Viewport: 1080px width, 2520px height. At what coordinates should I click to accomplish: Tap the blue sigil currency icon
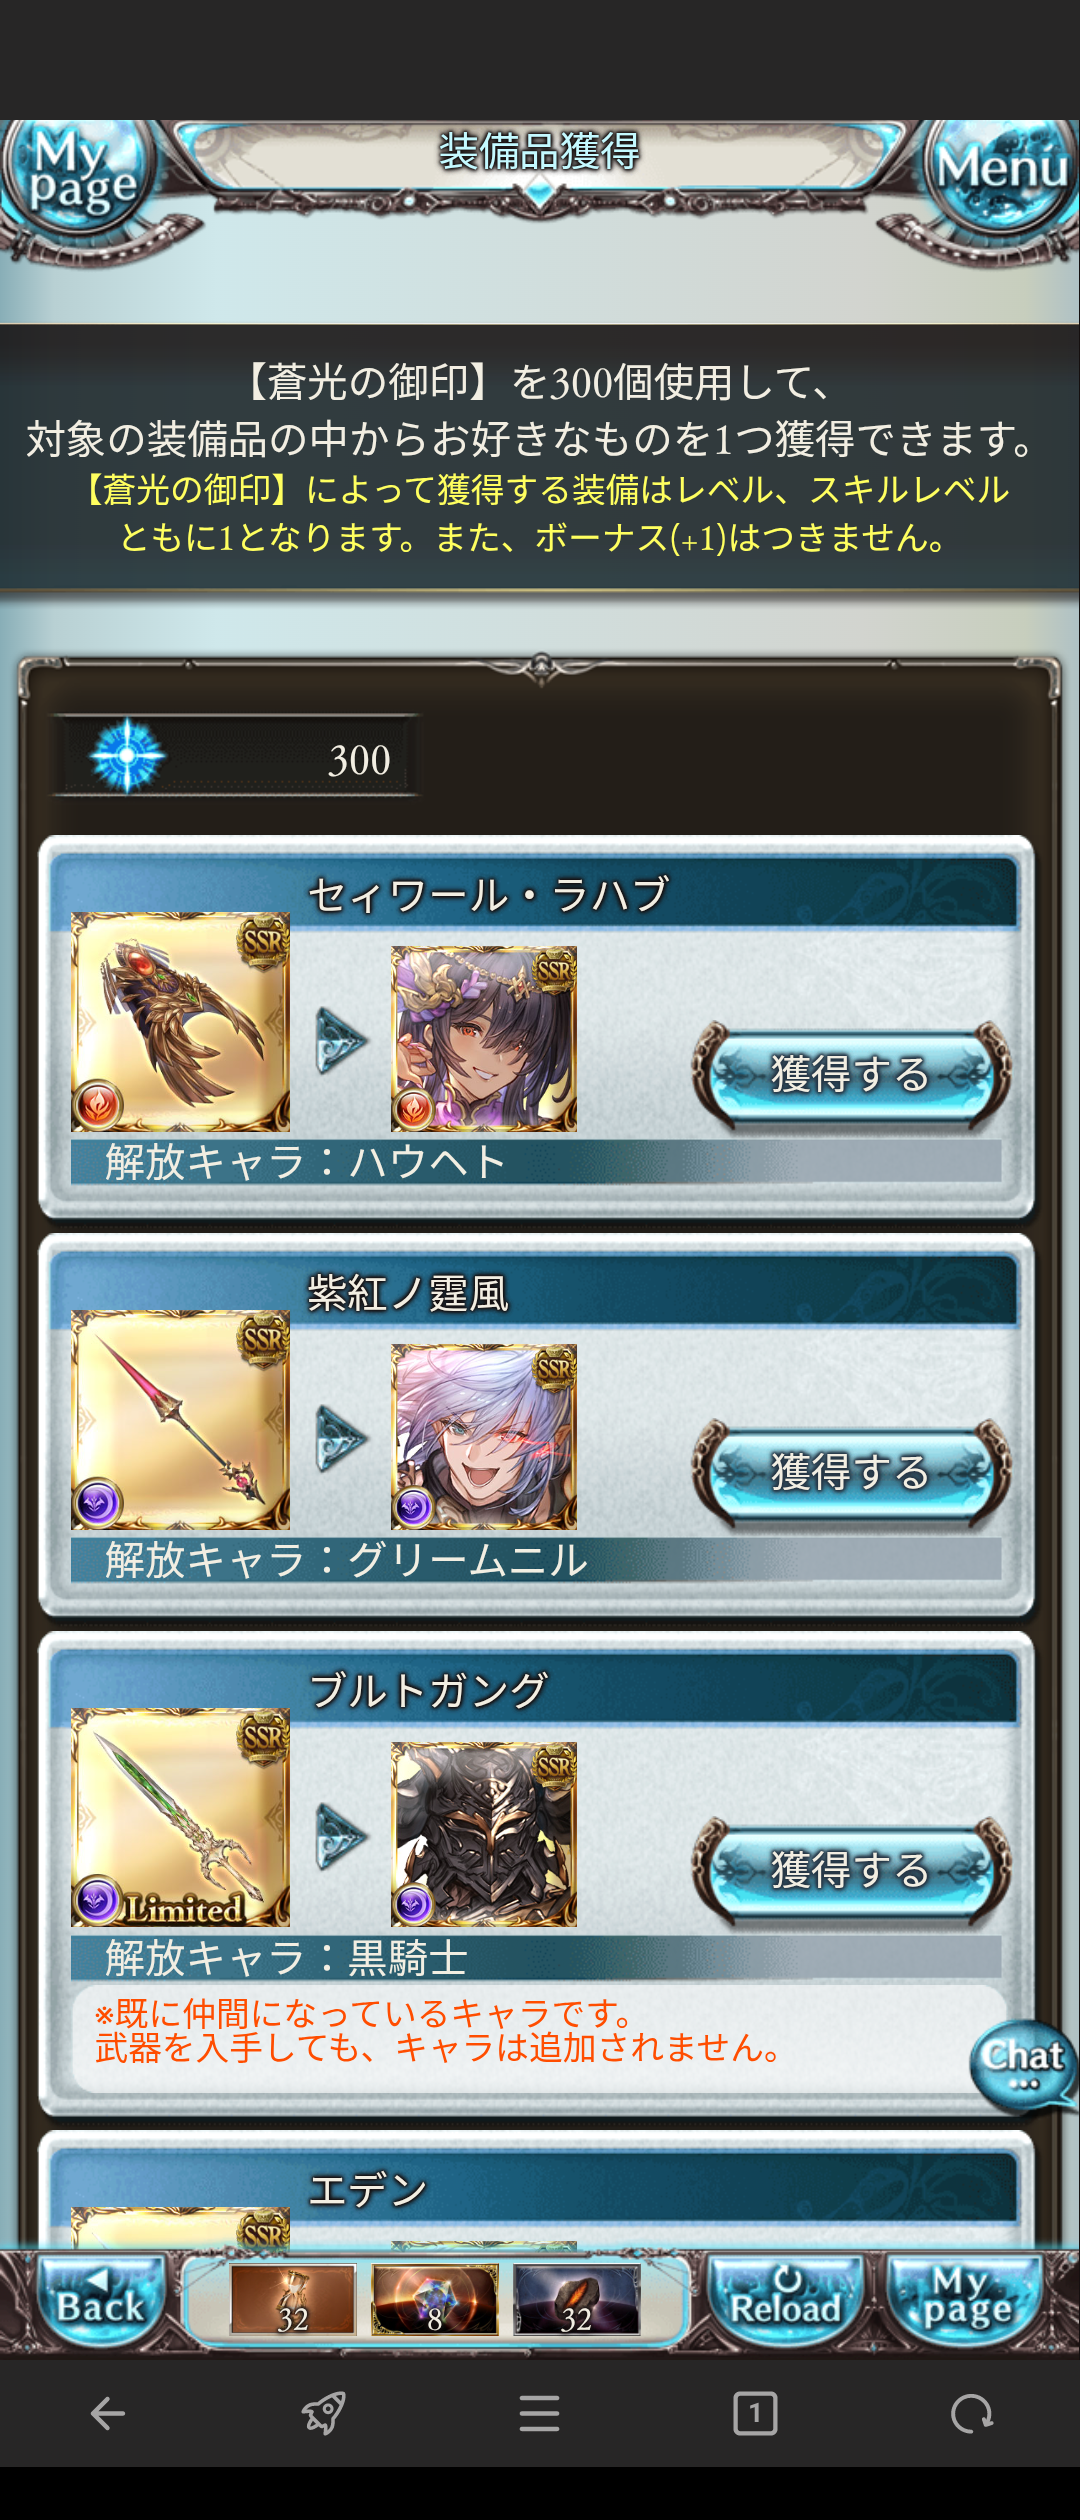[127, 757]
